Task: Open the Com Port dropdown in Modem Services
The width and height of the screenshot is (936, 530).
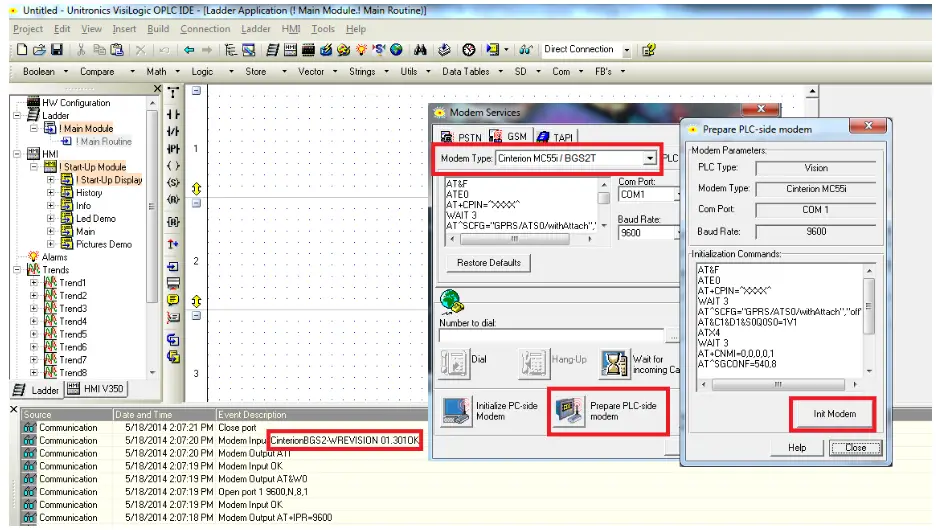Action: (678, 195)
